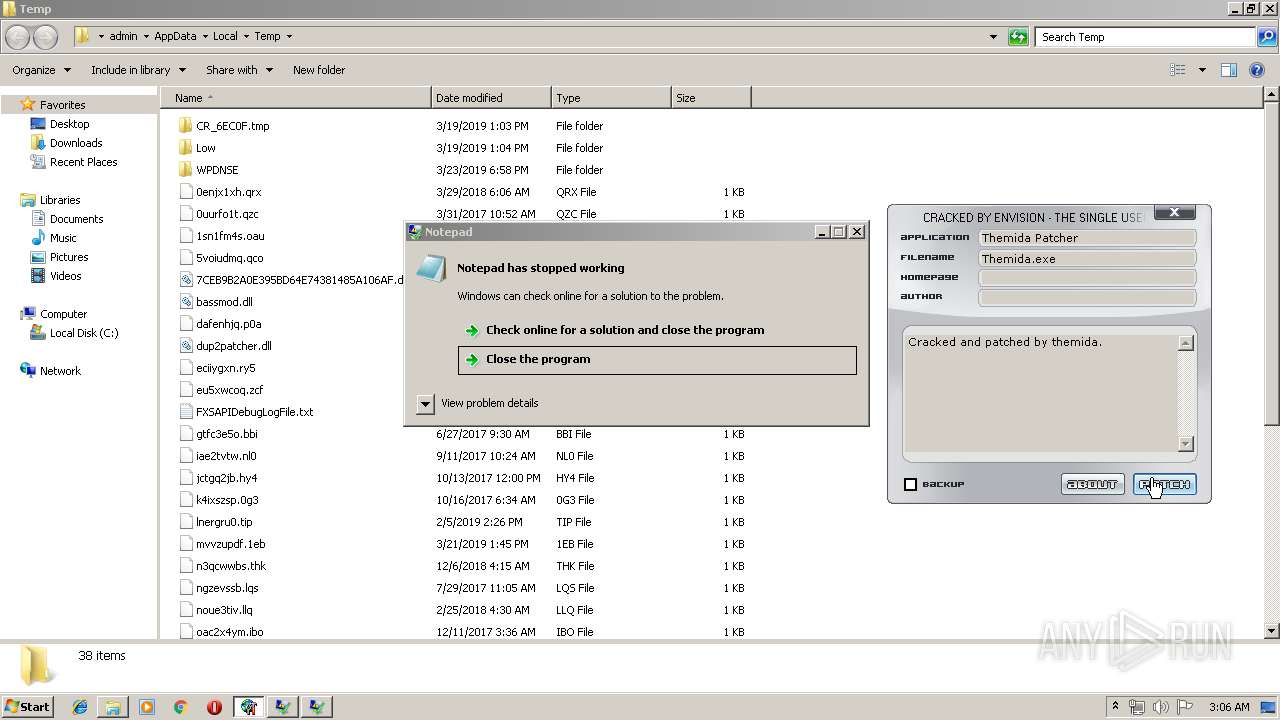The width and height of the screenshot is (1280, 720).
Task: Change the view layout icon
Action: [x=1178, y=70]
